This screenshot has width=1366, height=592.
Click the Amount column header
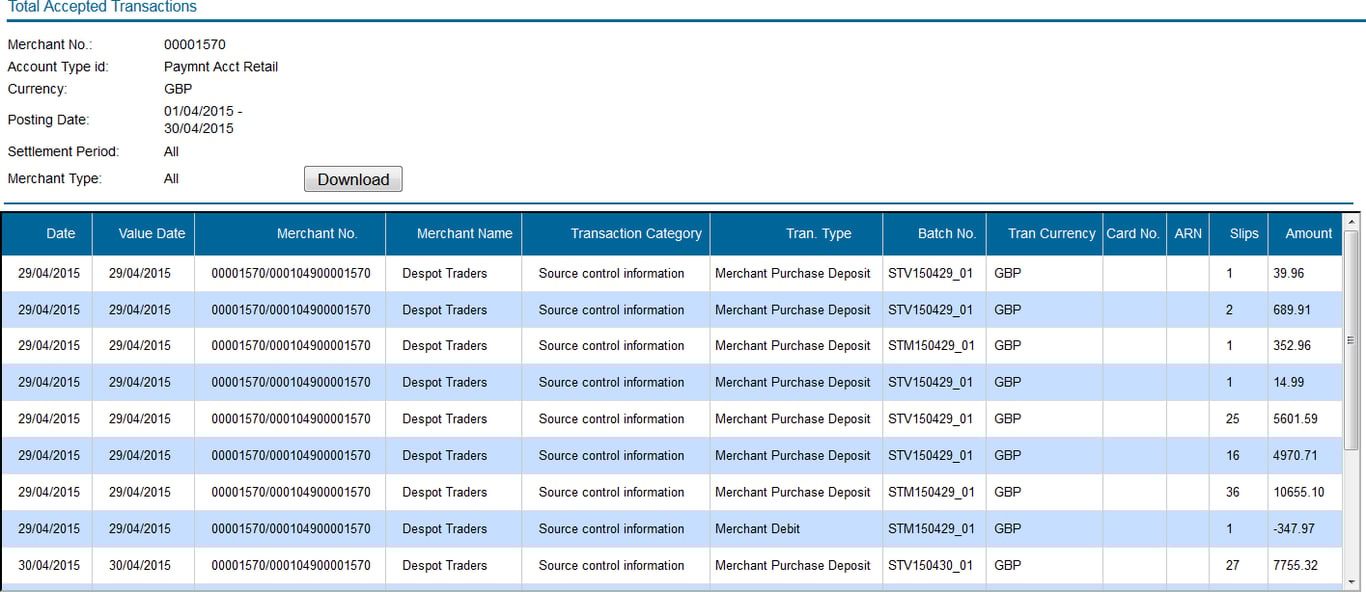coord(1308,234)
